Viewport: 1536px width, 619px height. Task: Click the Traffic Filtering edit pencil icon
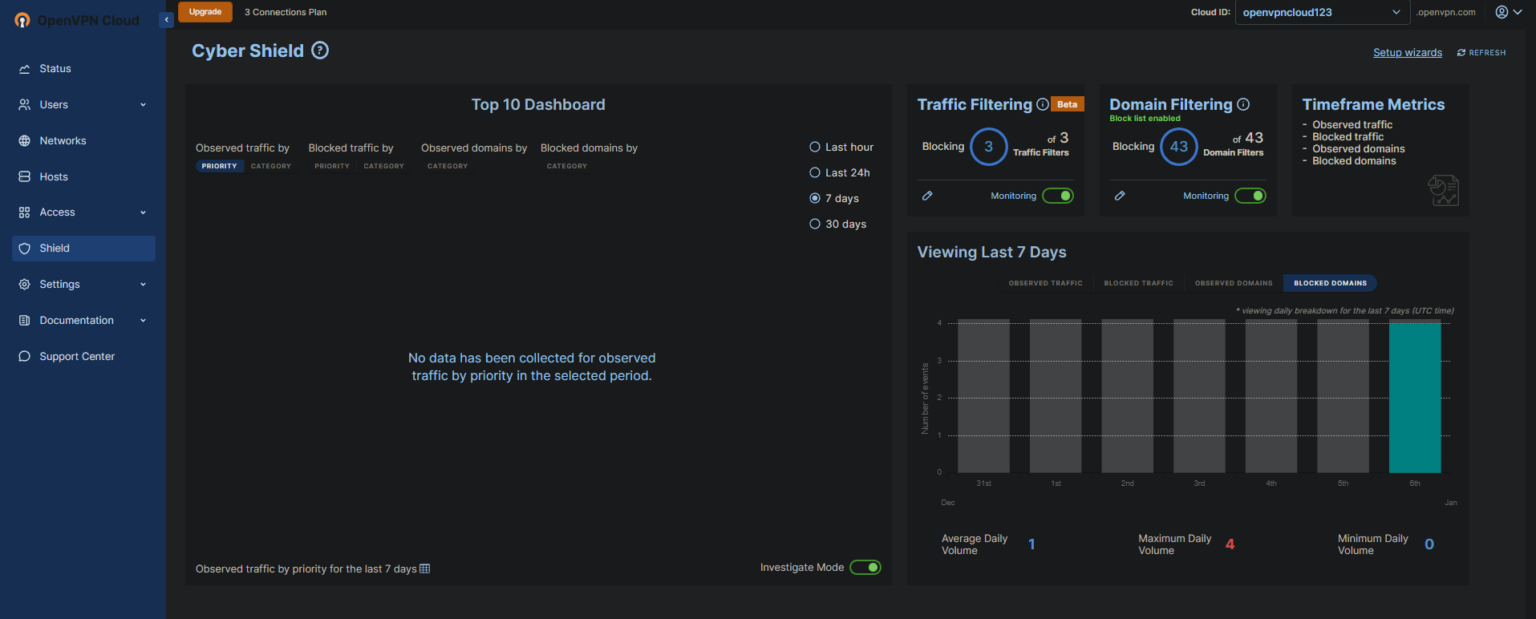pyautogui.click(x=927, y=196)
